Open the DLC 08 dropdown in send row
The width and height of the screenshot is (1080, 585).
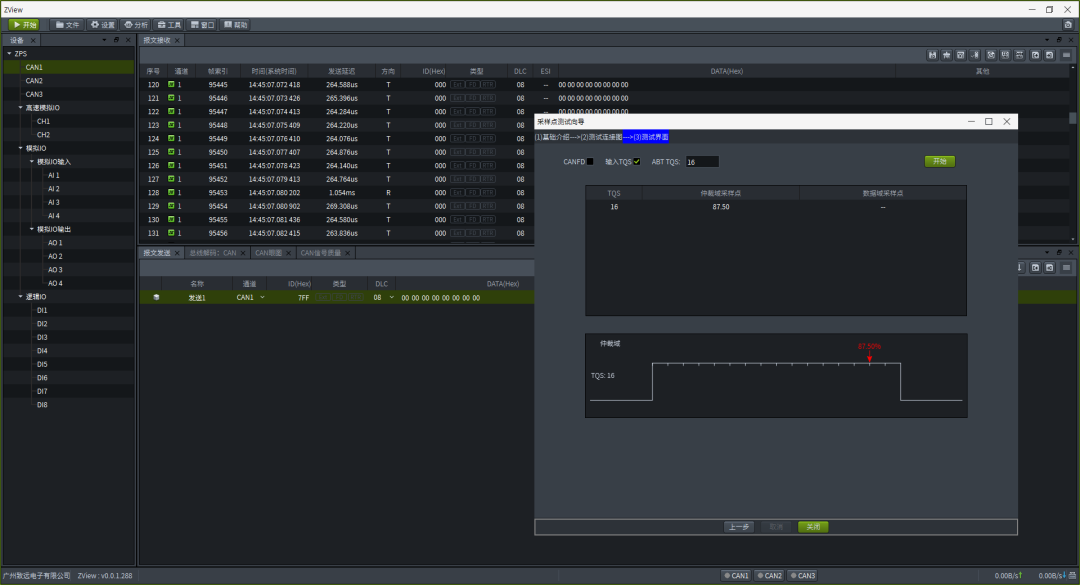click(391, 298)
